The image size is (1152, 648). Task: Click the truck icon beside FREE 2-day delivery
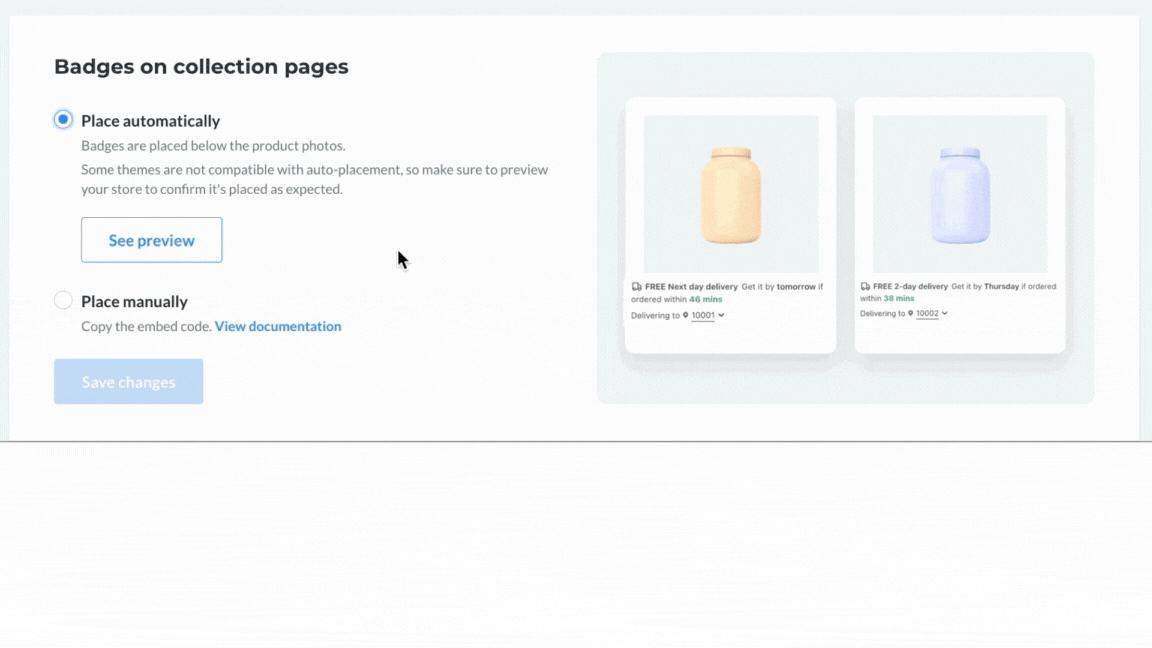(865, 287)
